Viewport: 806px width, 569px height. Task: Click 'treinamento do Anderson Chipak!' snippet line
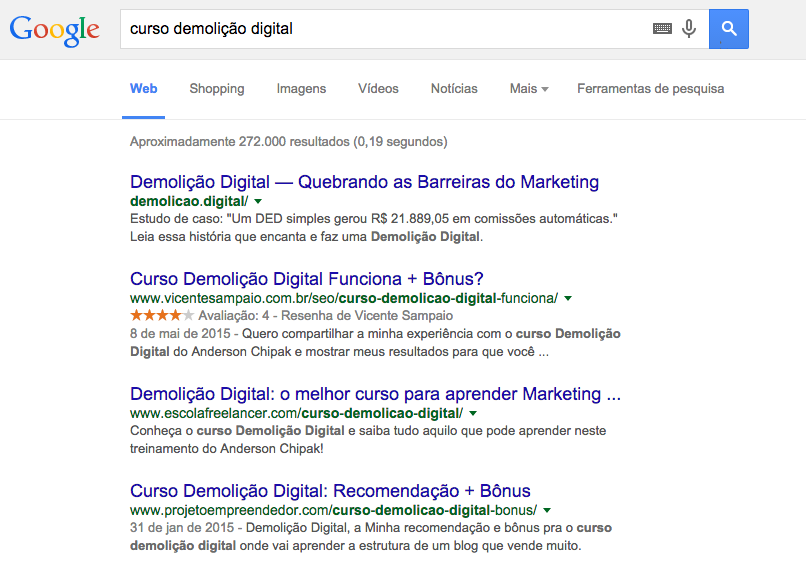point(227,449)
